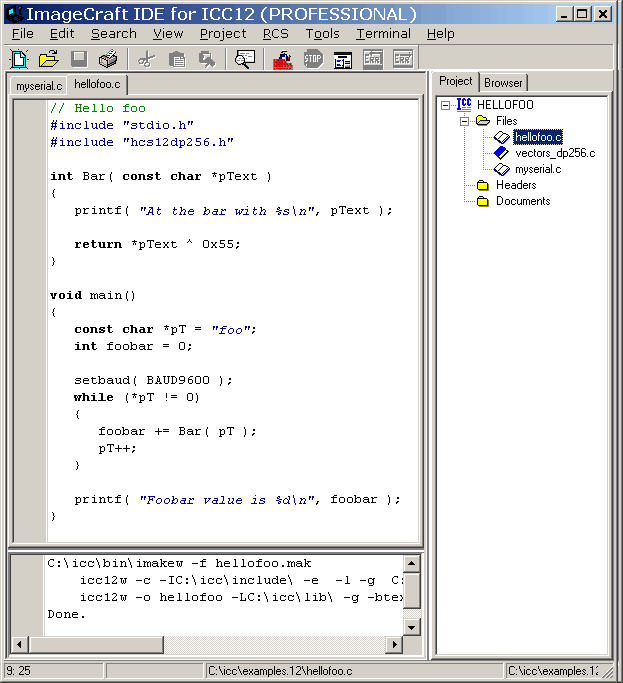This screenshot has width=623, height=683.
Task: Click the output pane vertical scrollbar thumb
Action: [411, 590]
